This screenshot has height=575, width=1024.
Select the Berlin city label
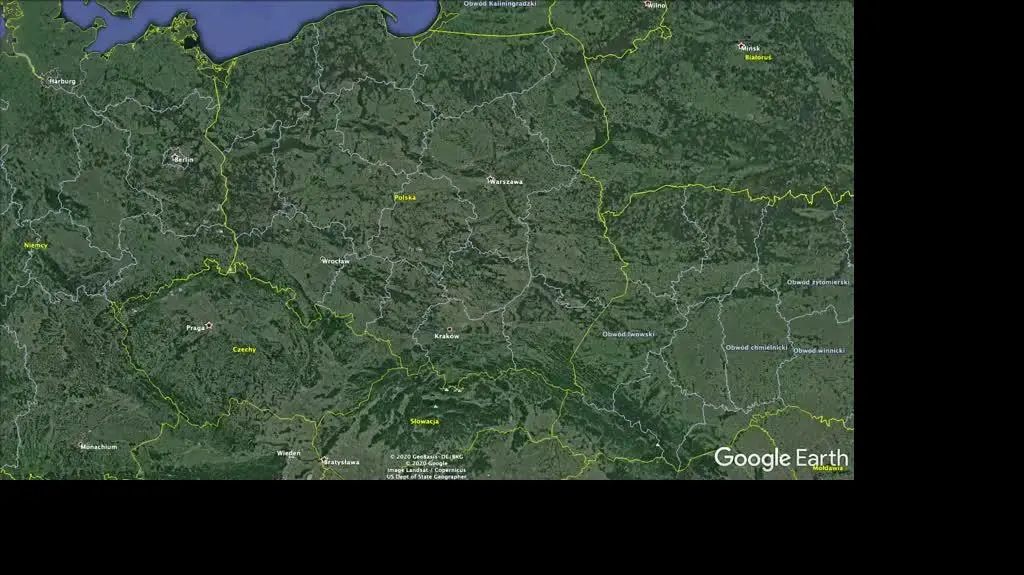pos(185,160)
